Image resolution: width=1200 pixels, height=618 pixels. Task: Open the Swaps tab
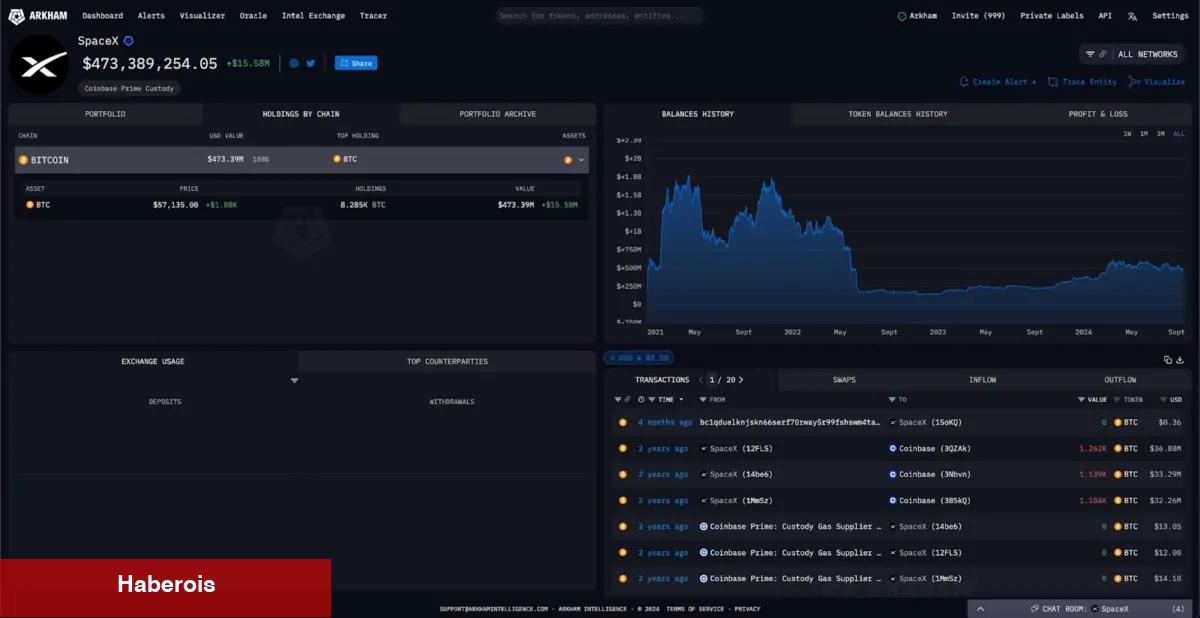844,380
